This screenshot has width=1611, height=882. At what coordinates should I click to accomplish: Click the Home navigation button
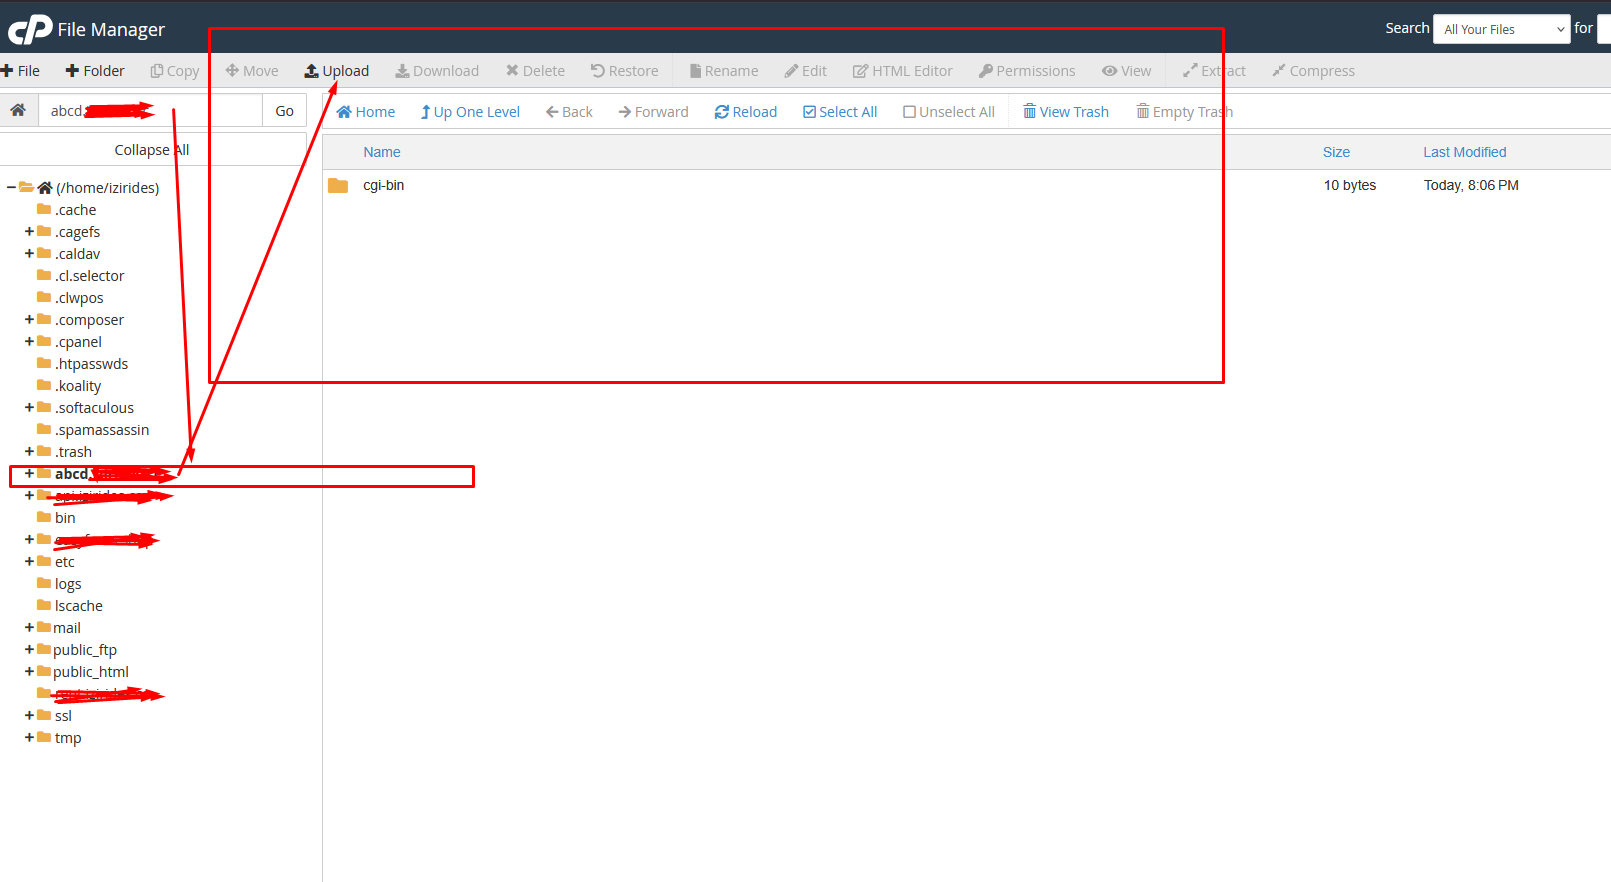point(366,112)
